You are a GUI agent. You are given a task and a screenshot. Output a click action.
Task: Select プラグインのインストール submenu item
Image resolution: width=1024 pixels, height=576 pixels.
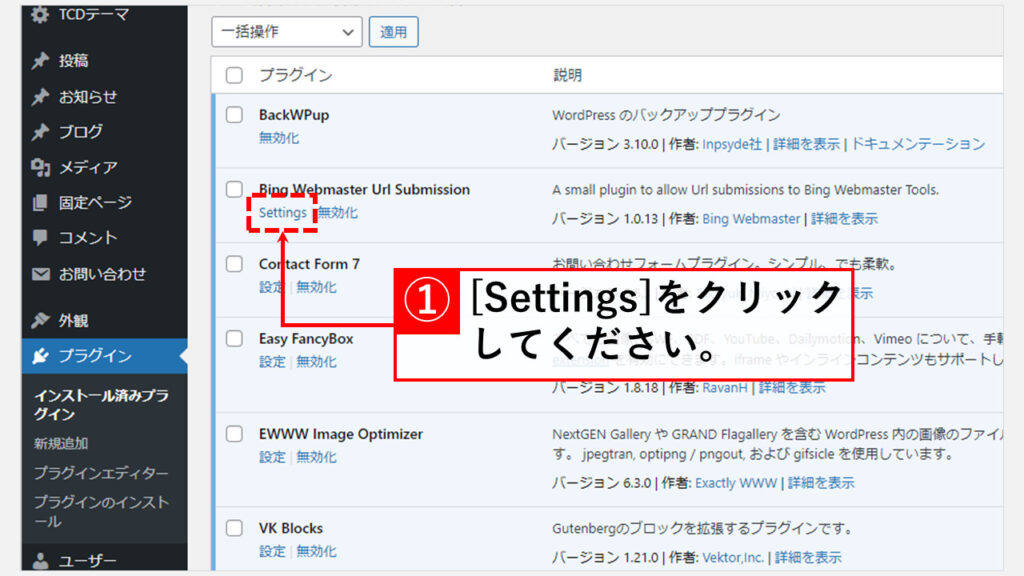[101, 511]
